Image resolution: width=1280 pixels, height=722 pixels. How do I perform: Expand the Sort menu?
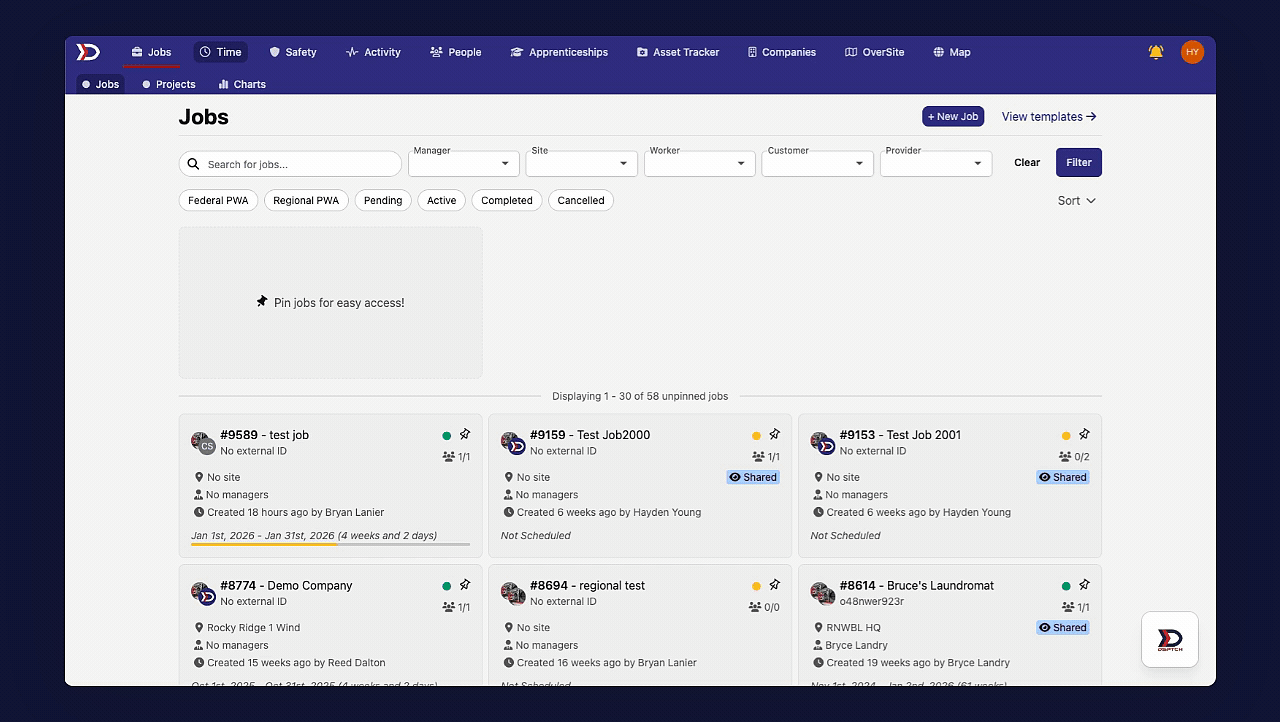tap(1077, 200)
